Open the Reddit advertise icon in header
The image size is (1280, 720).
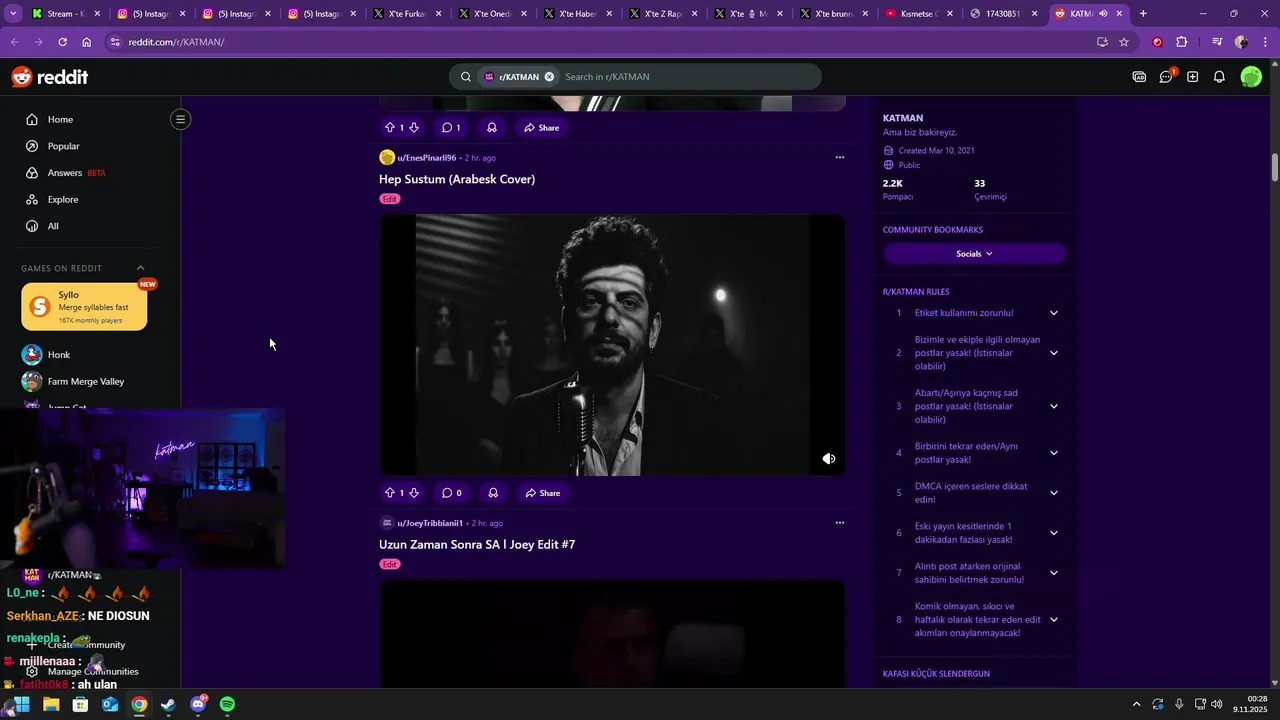click(1139, 77)
